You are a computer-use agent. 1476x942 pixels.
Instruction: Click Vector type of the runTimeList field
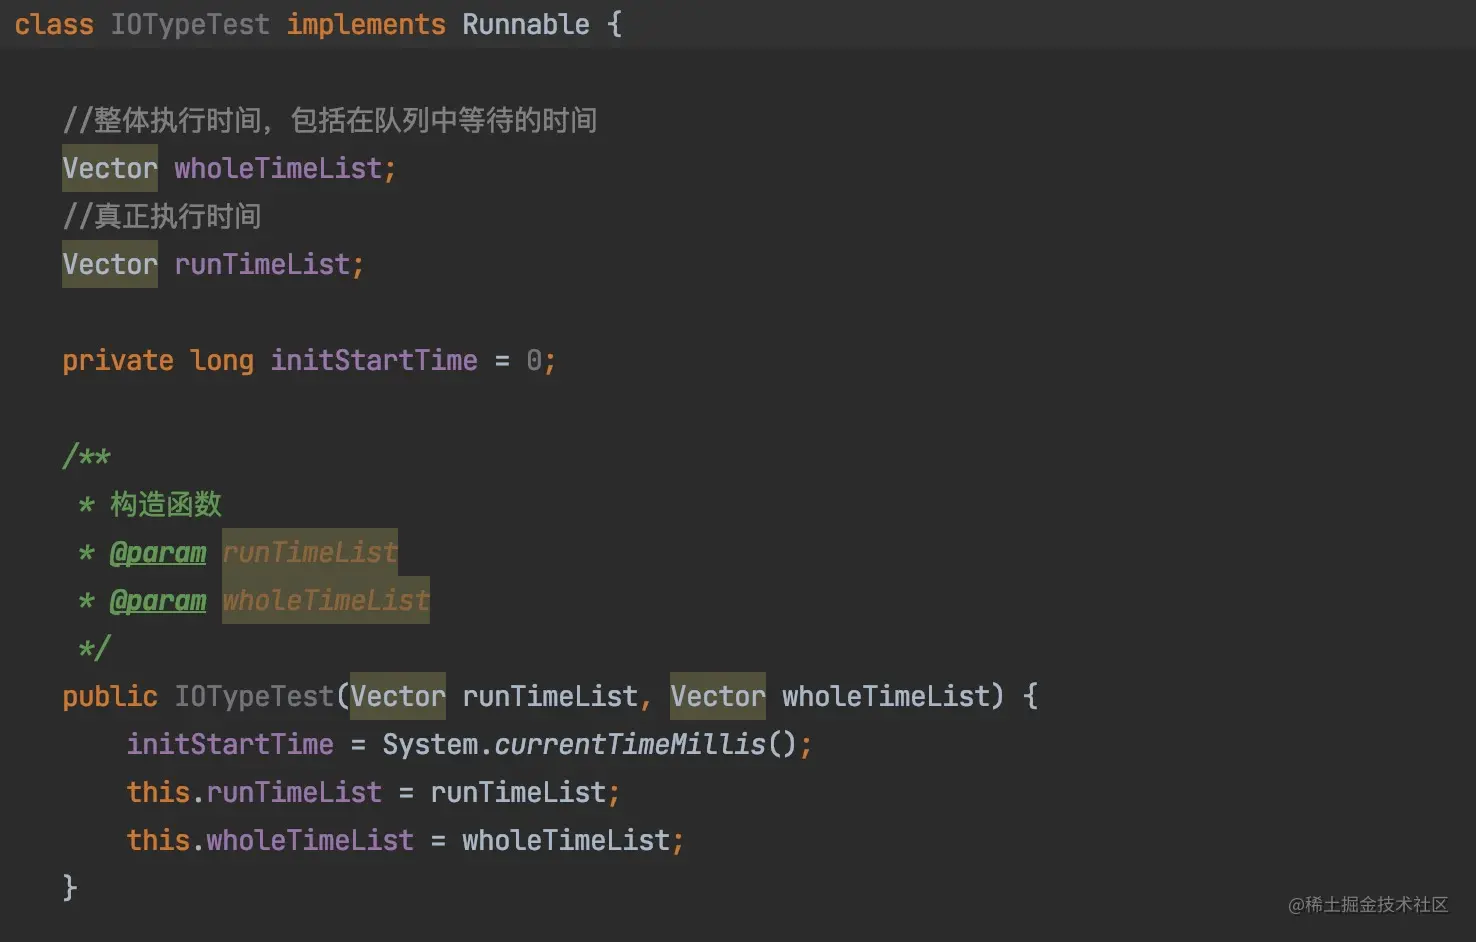[x=110, y=264]
